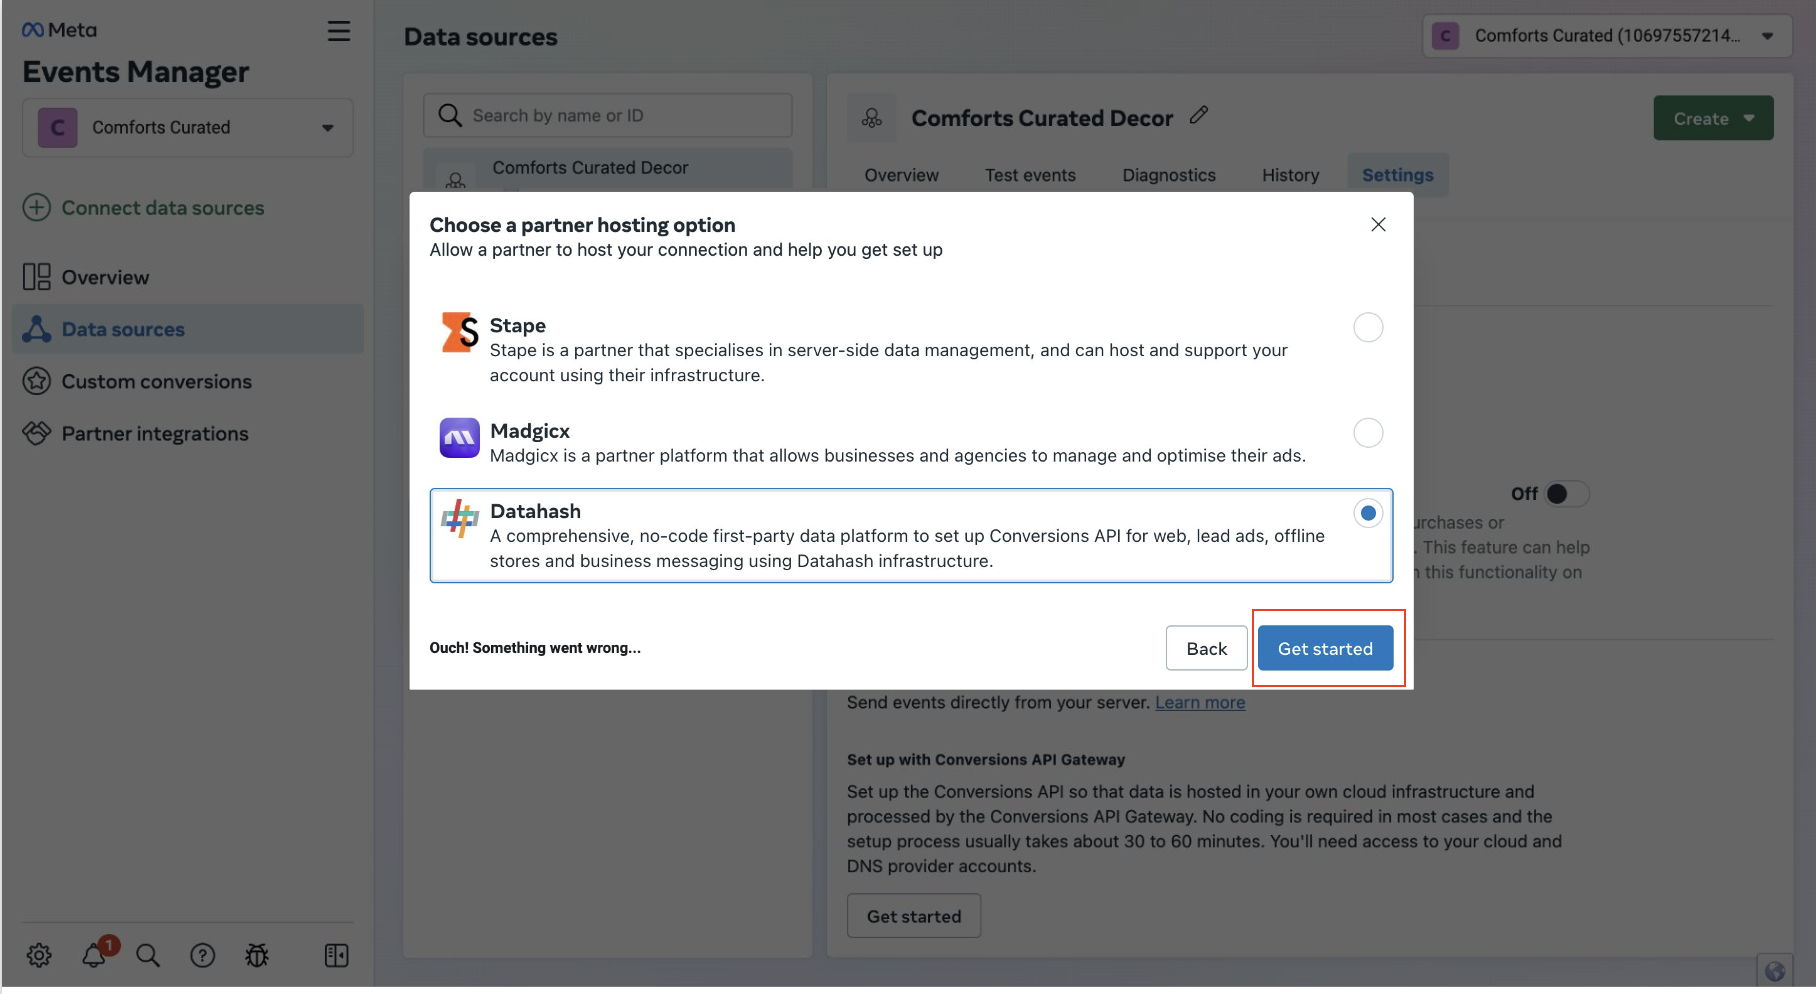Click the dataset icon beside Comforts Curated Decor title

[872, 118]
